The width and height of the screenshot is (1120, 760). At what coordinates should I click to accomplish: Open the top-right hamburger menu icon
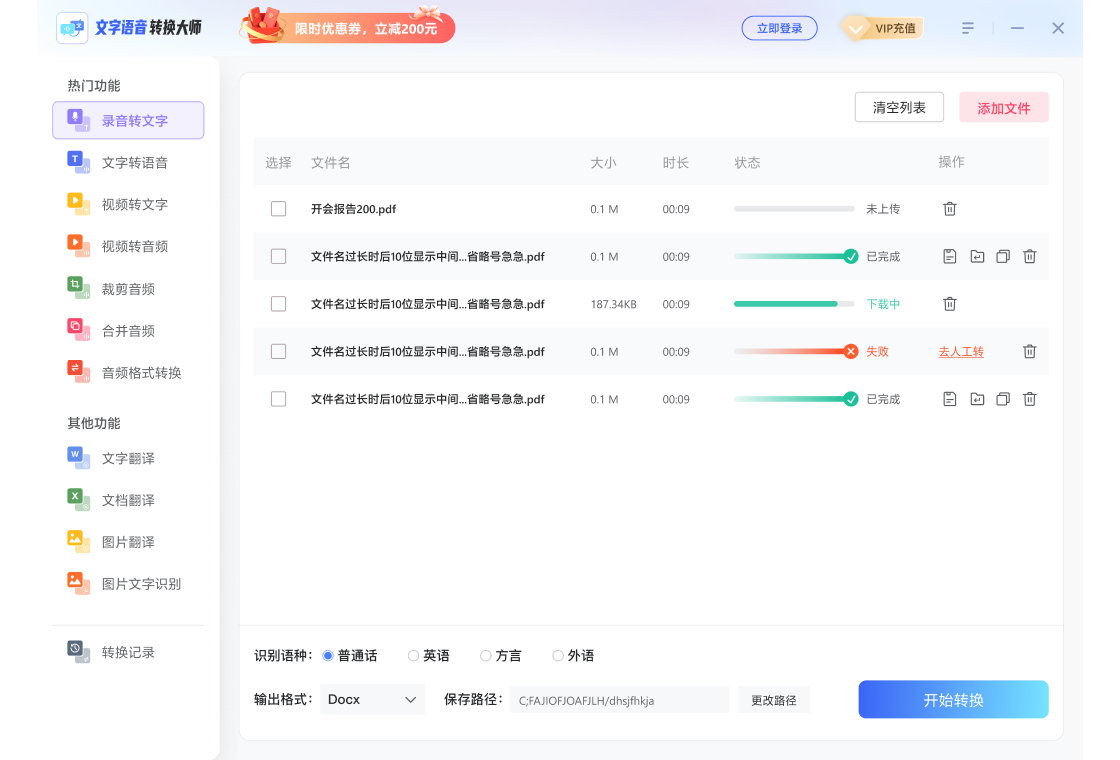click(x=967, y=28)
